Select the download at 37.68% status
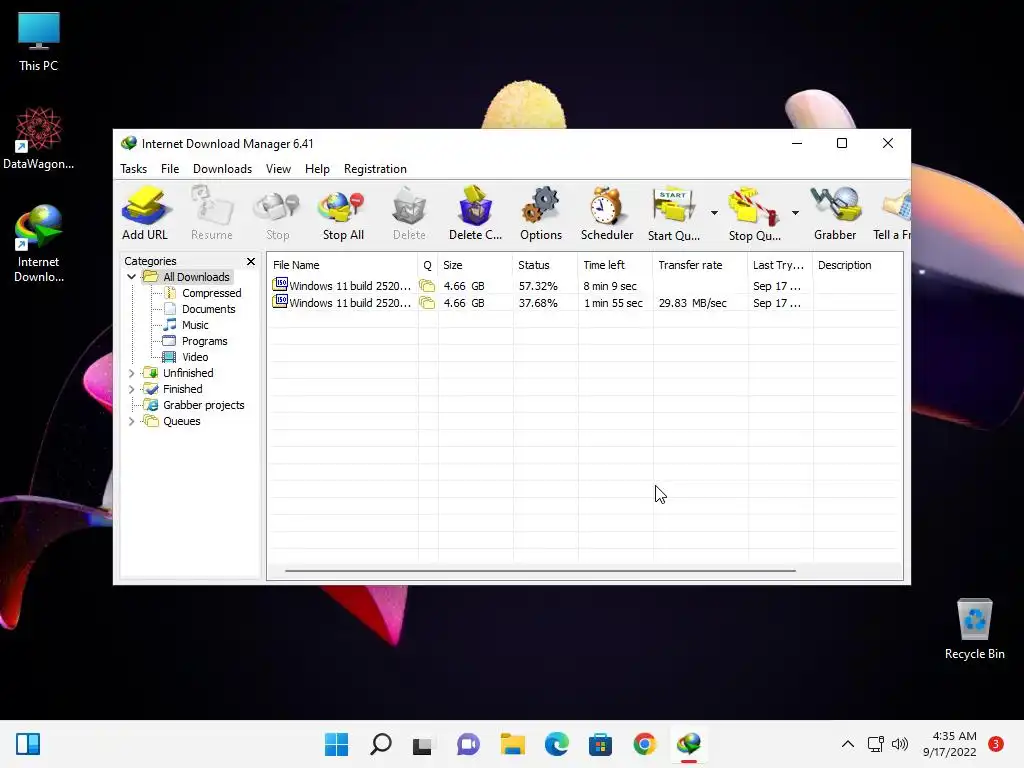This screenshot has width=1024, height=768. (584, 303)
